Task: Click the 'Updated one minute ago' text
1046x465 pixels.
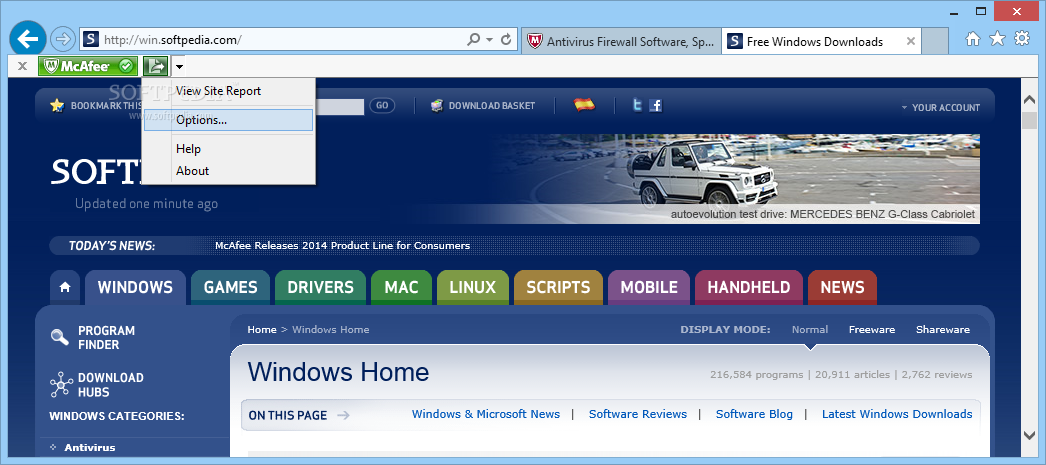Action: [x=146, y=203]
